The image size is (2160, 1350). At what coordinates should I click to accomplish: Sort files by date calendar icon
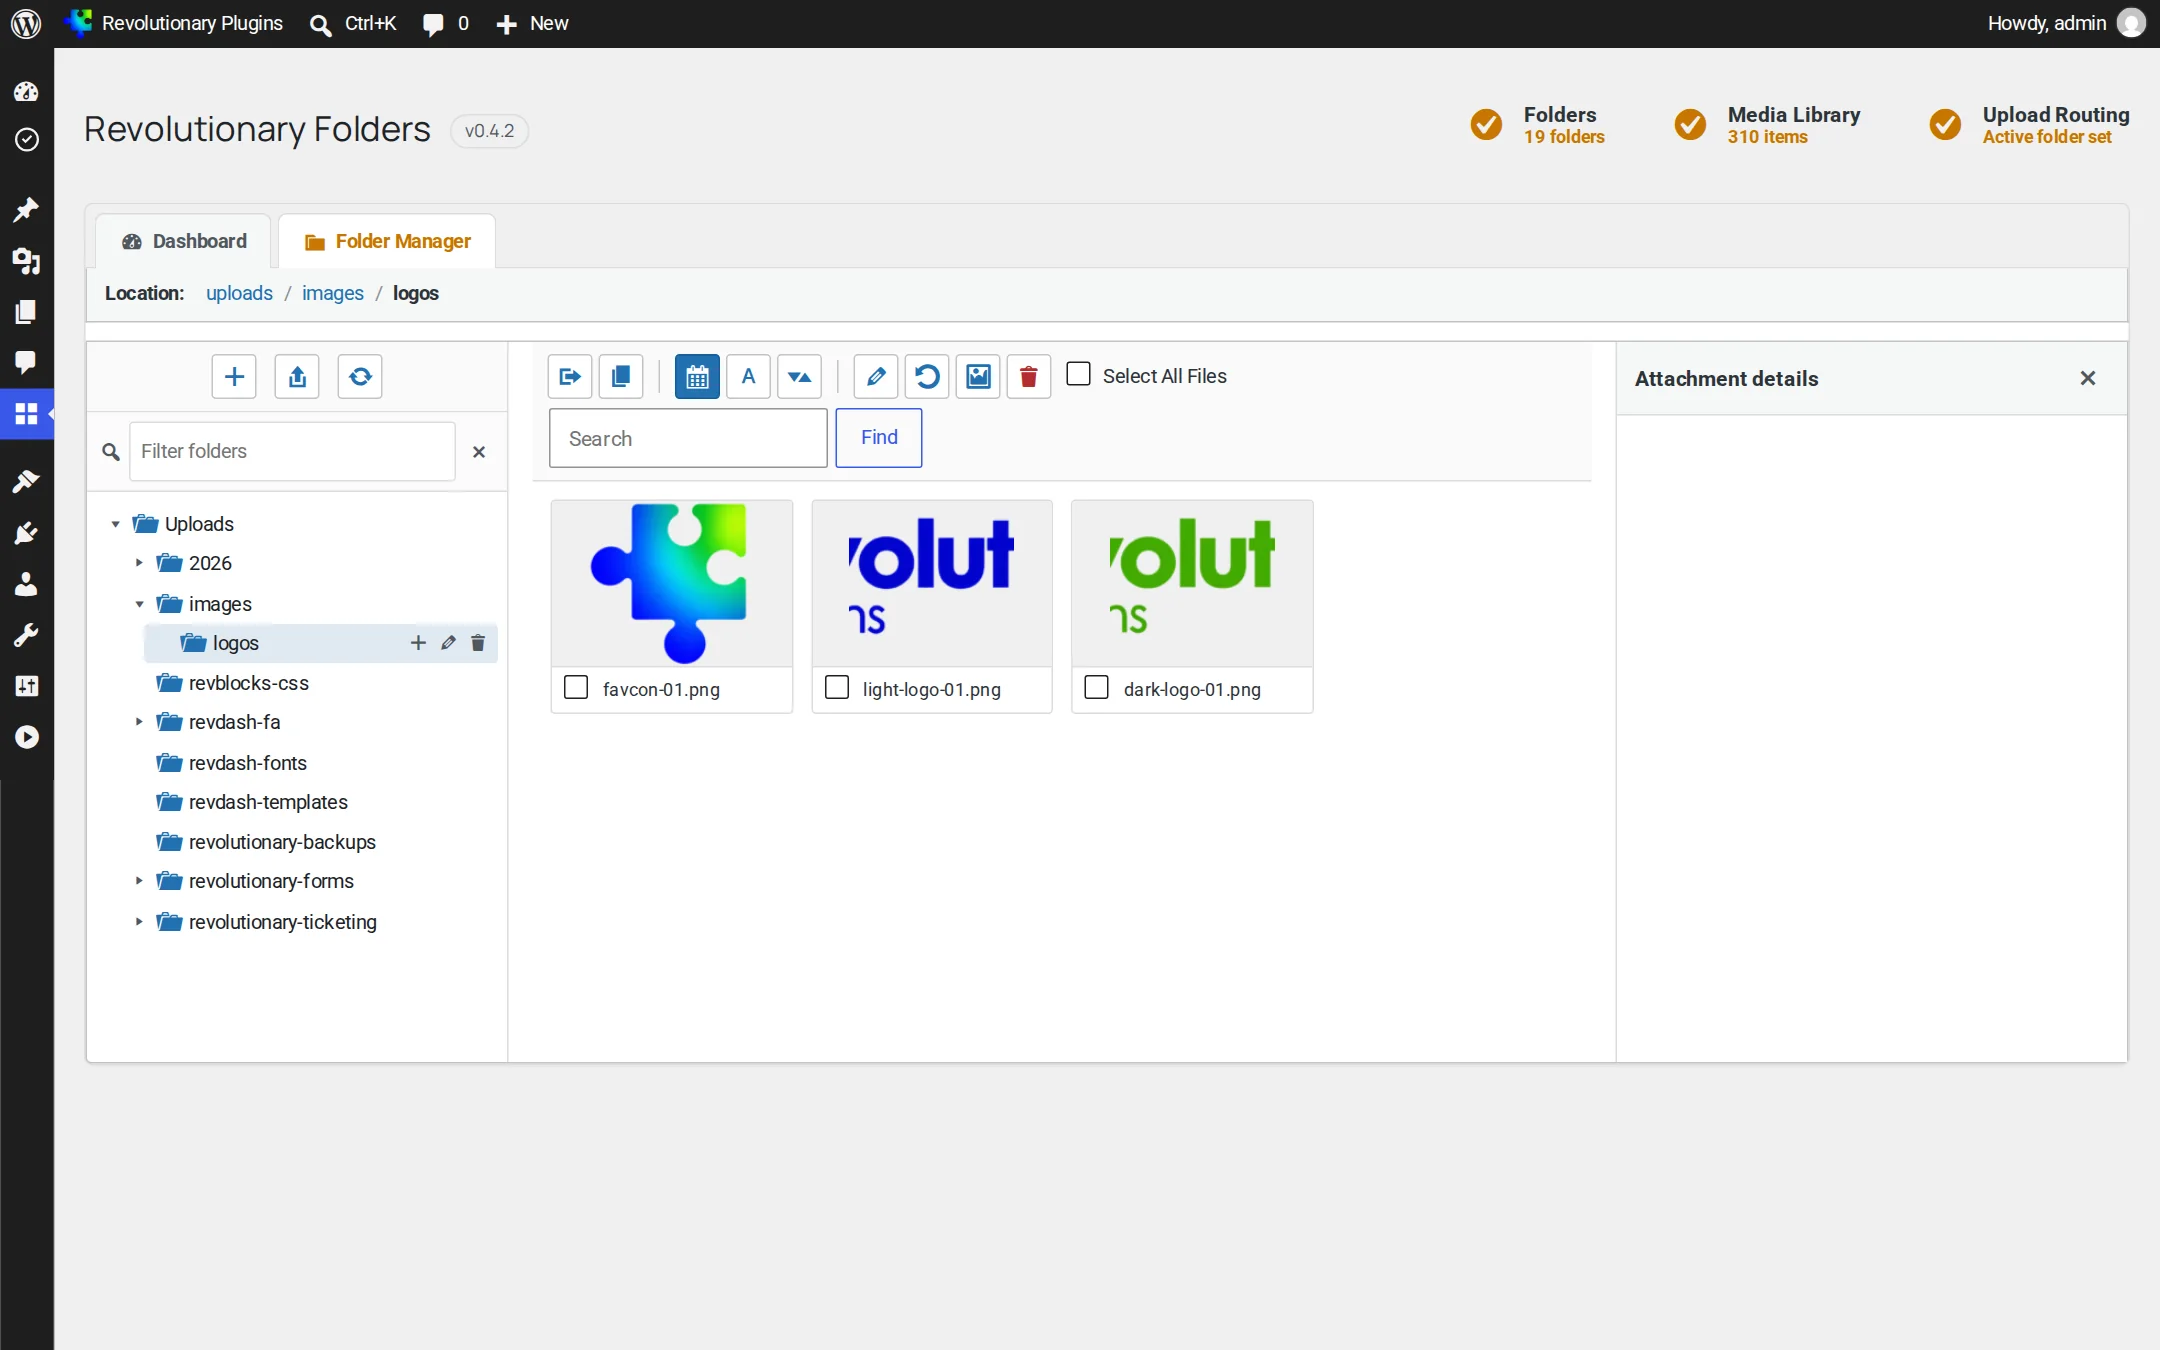(x=697, y=377)
